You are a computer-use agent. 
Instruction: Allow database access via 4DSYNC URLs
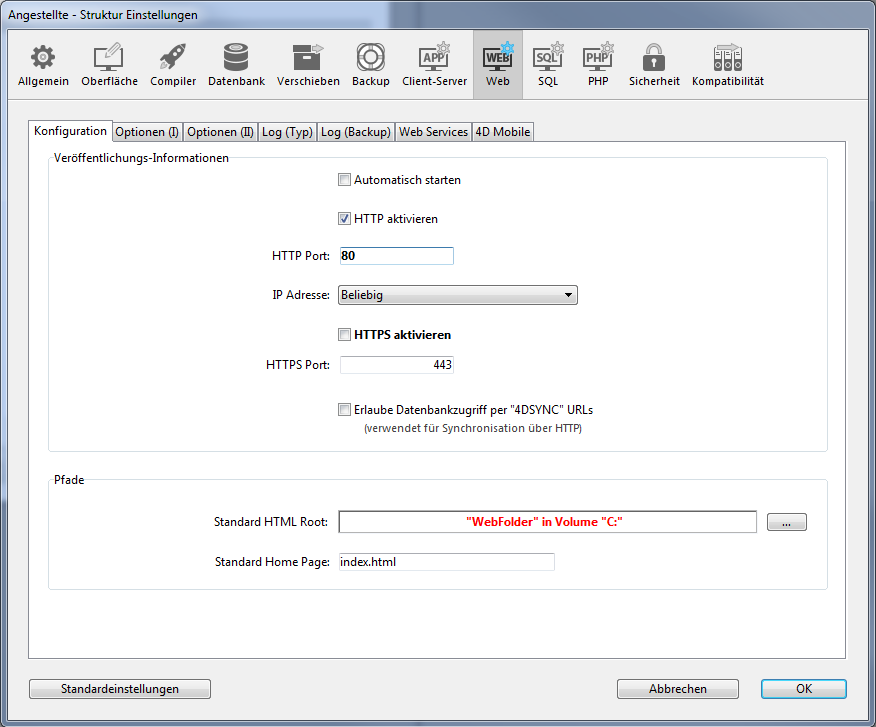pos(345,410)
